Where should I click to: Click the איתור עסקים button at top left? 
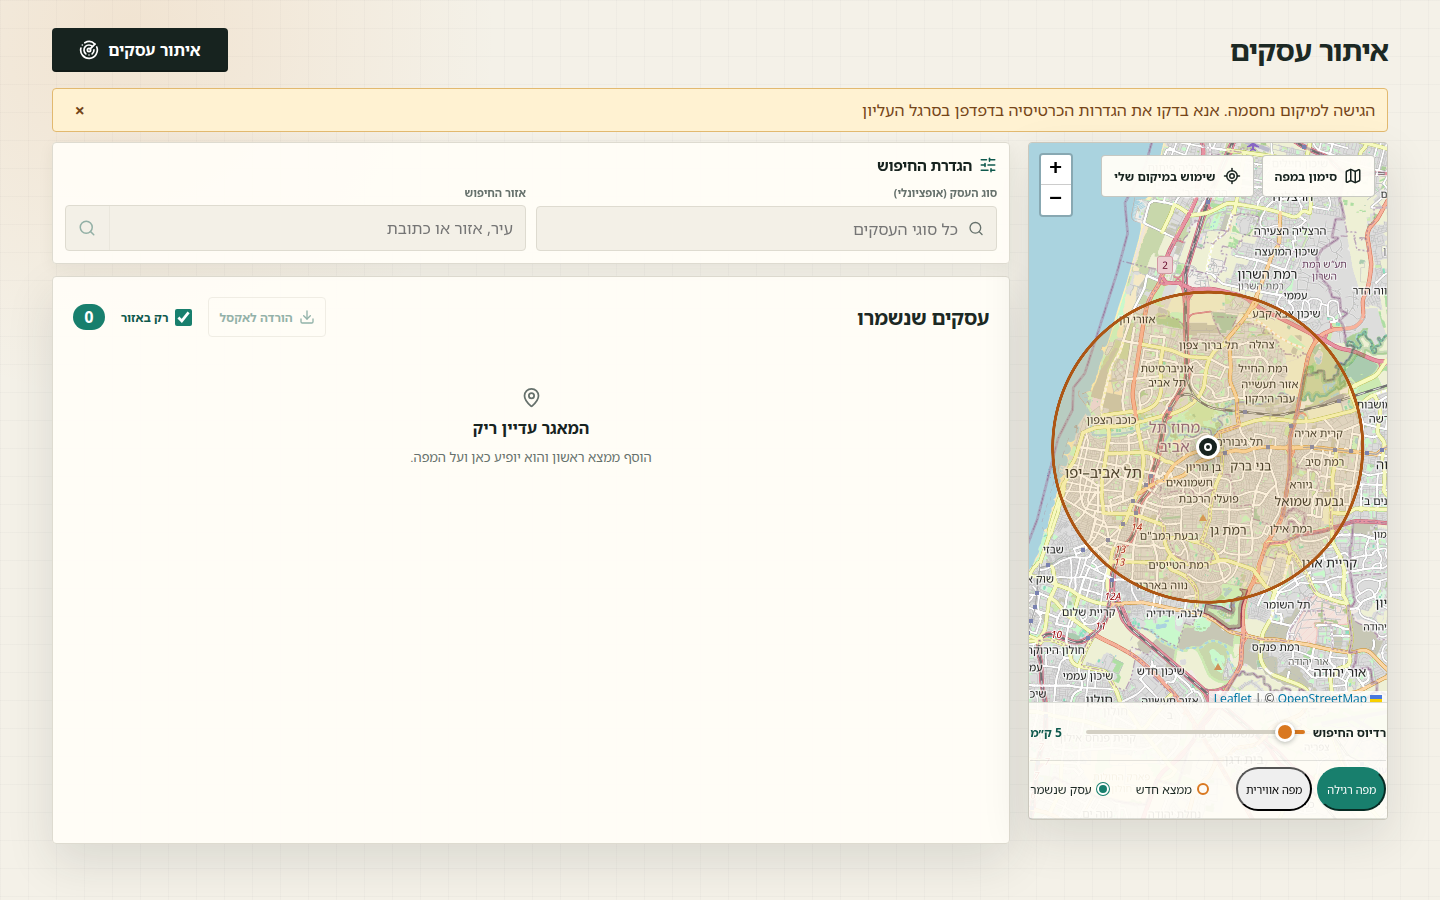click(x=140, y=50)
